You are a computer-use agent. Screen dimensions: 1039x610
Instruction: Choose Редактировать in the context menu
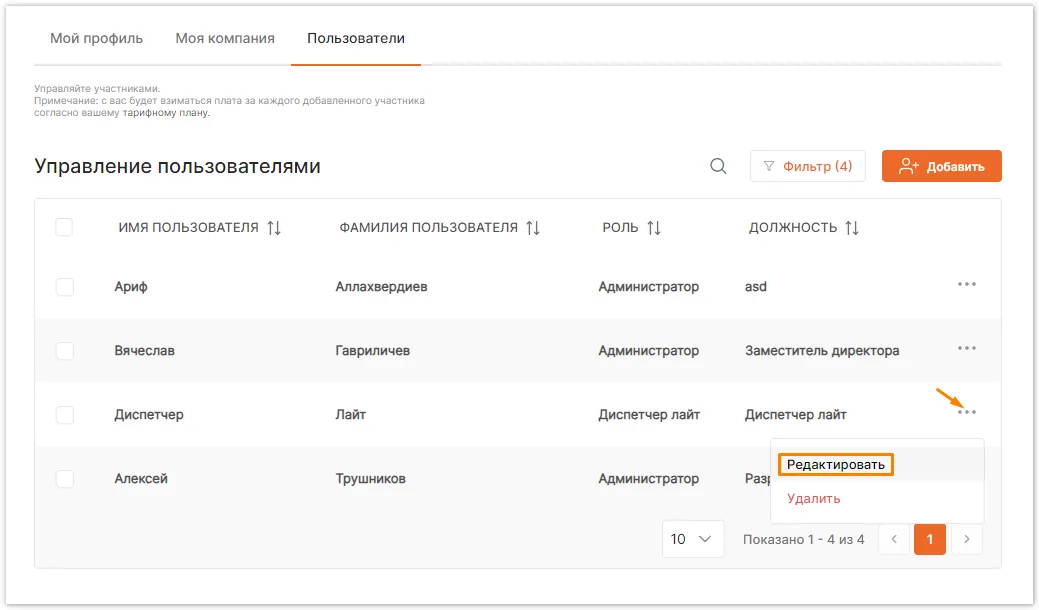pyautogui.click(x=836, y=464)
